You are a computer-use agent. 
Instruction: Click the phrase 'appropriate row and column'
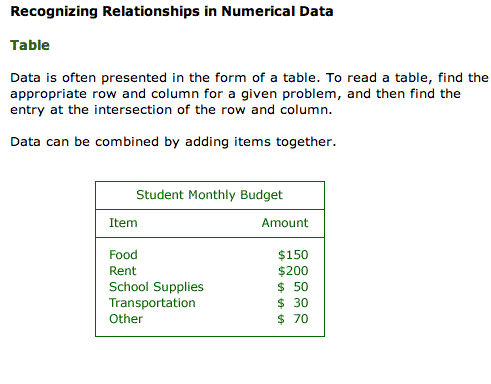[x=105, y=94]
